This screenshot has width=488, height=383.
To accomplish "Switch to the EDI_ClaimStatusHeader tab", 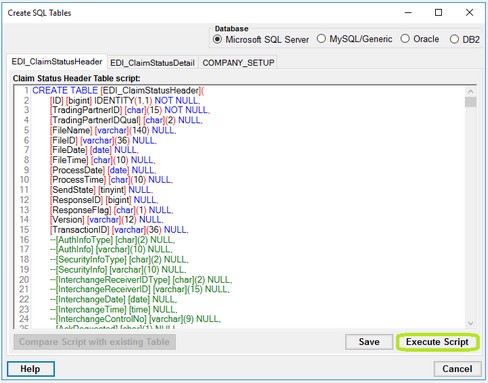I will (x=57, y=62).
